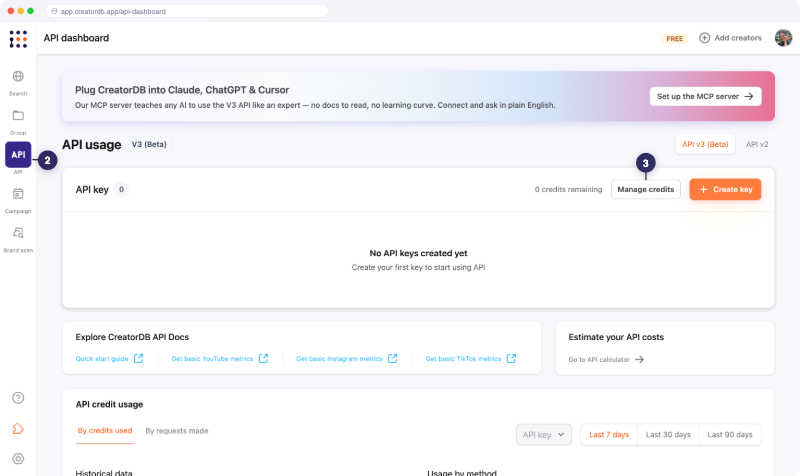800x476 pixels.
Task: Open the Campaign calendar icon
Action: (x=18, y=194)
